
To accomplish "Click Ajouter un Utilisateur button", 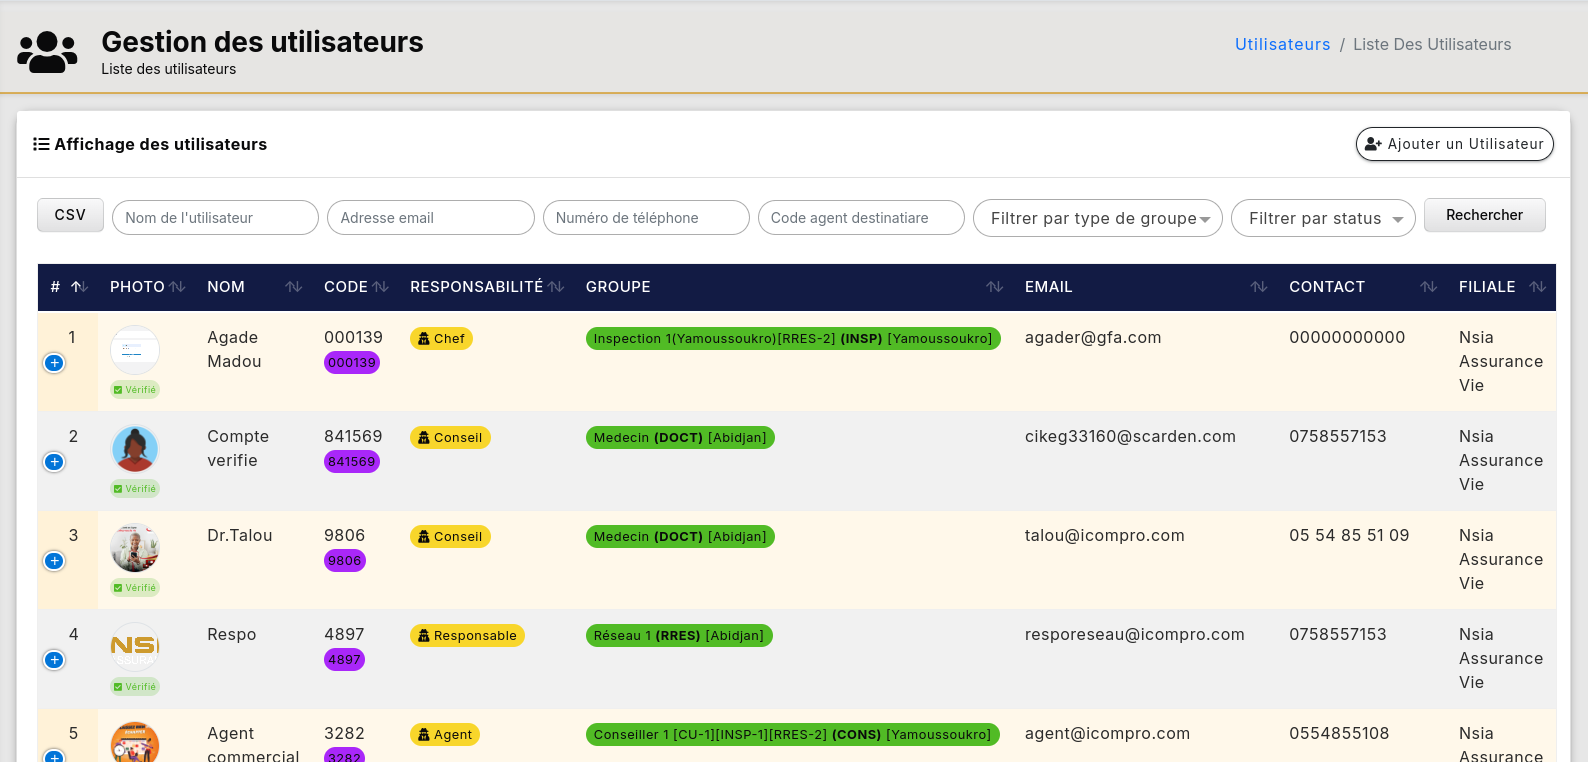I will click(1454, 144).
